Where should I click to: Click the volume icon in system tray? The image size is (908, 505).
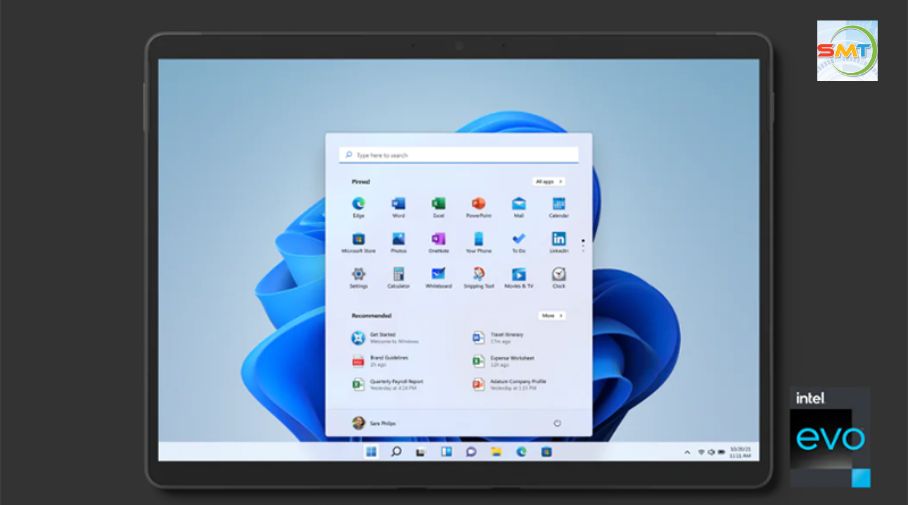pyautogui.click(x=711, y=452)
